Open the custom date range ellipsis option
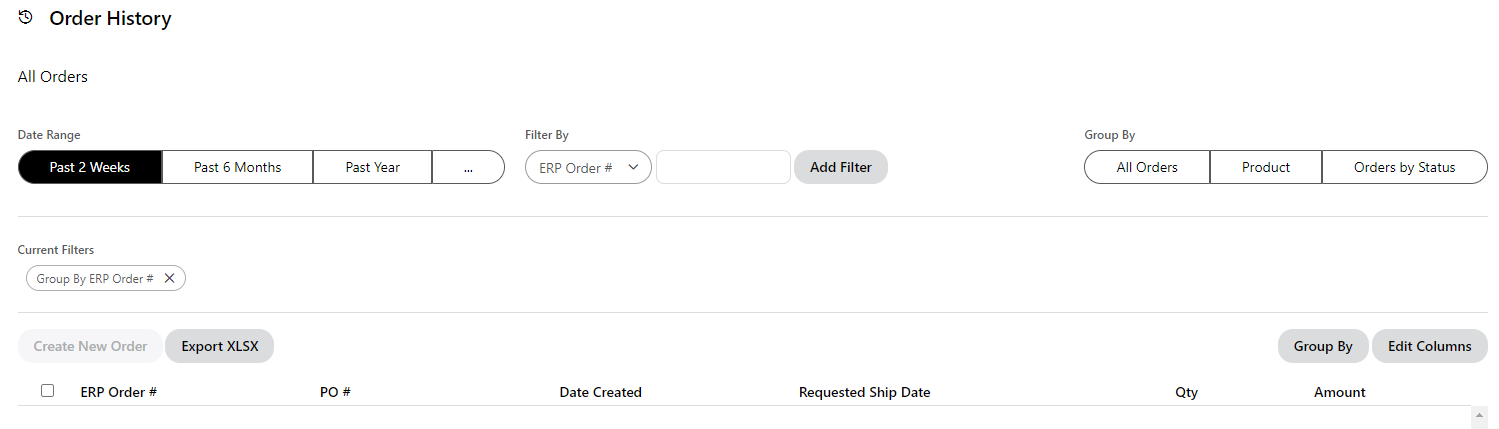 468,168
